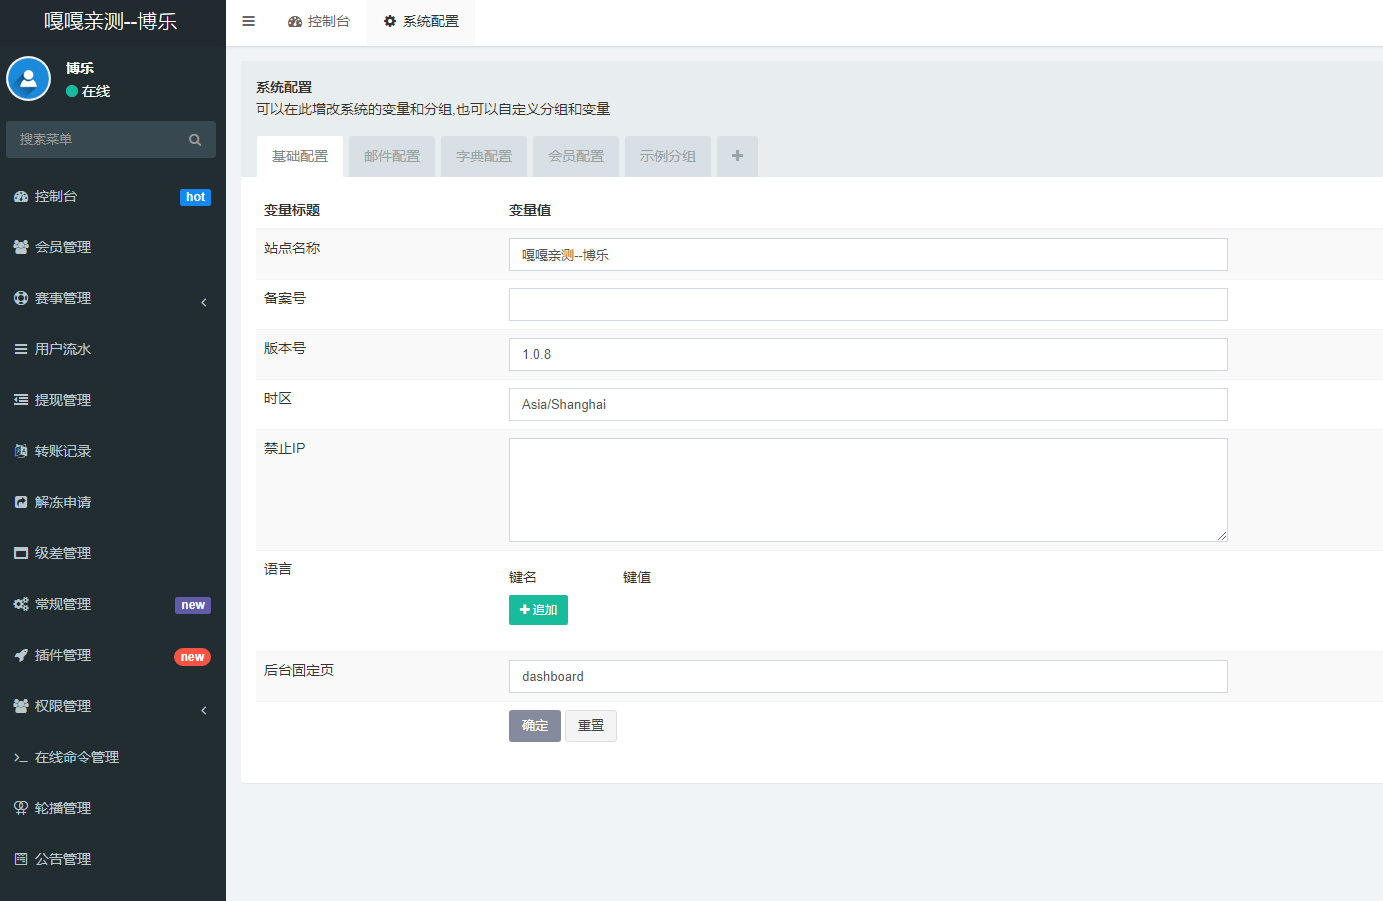The width and height of the screenshot is (1383, 901).
Task: Open 提现管理 in the sidebar
Action: click(62, 400)
